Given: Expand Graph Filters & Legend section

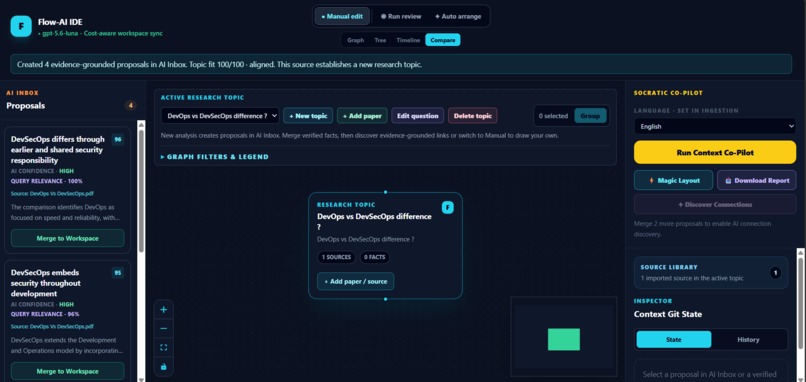Looking at the screenshot, I should click(x=215, y=157).
